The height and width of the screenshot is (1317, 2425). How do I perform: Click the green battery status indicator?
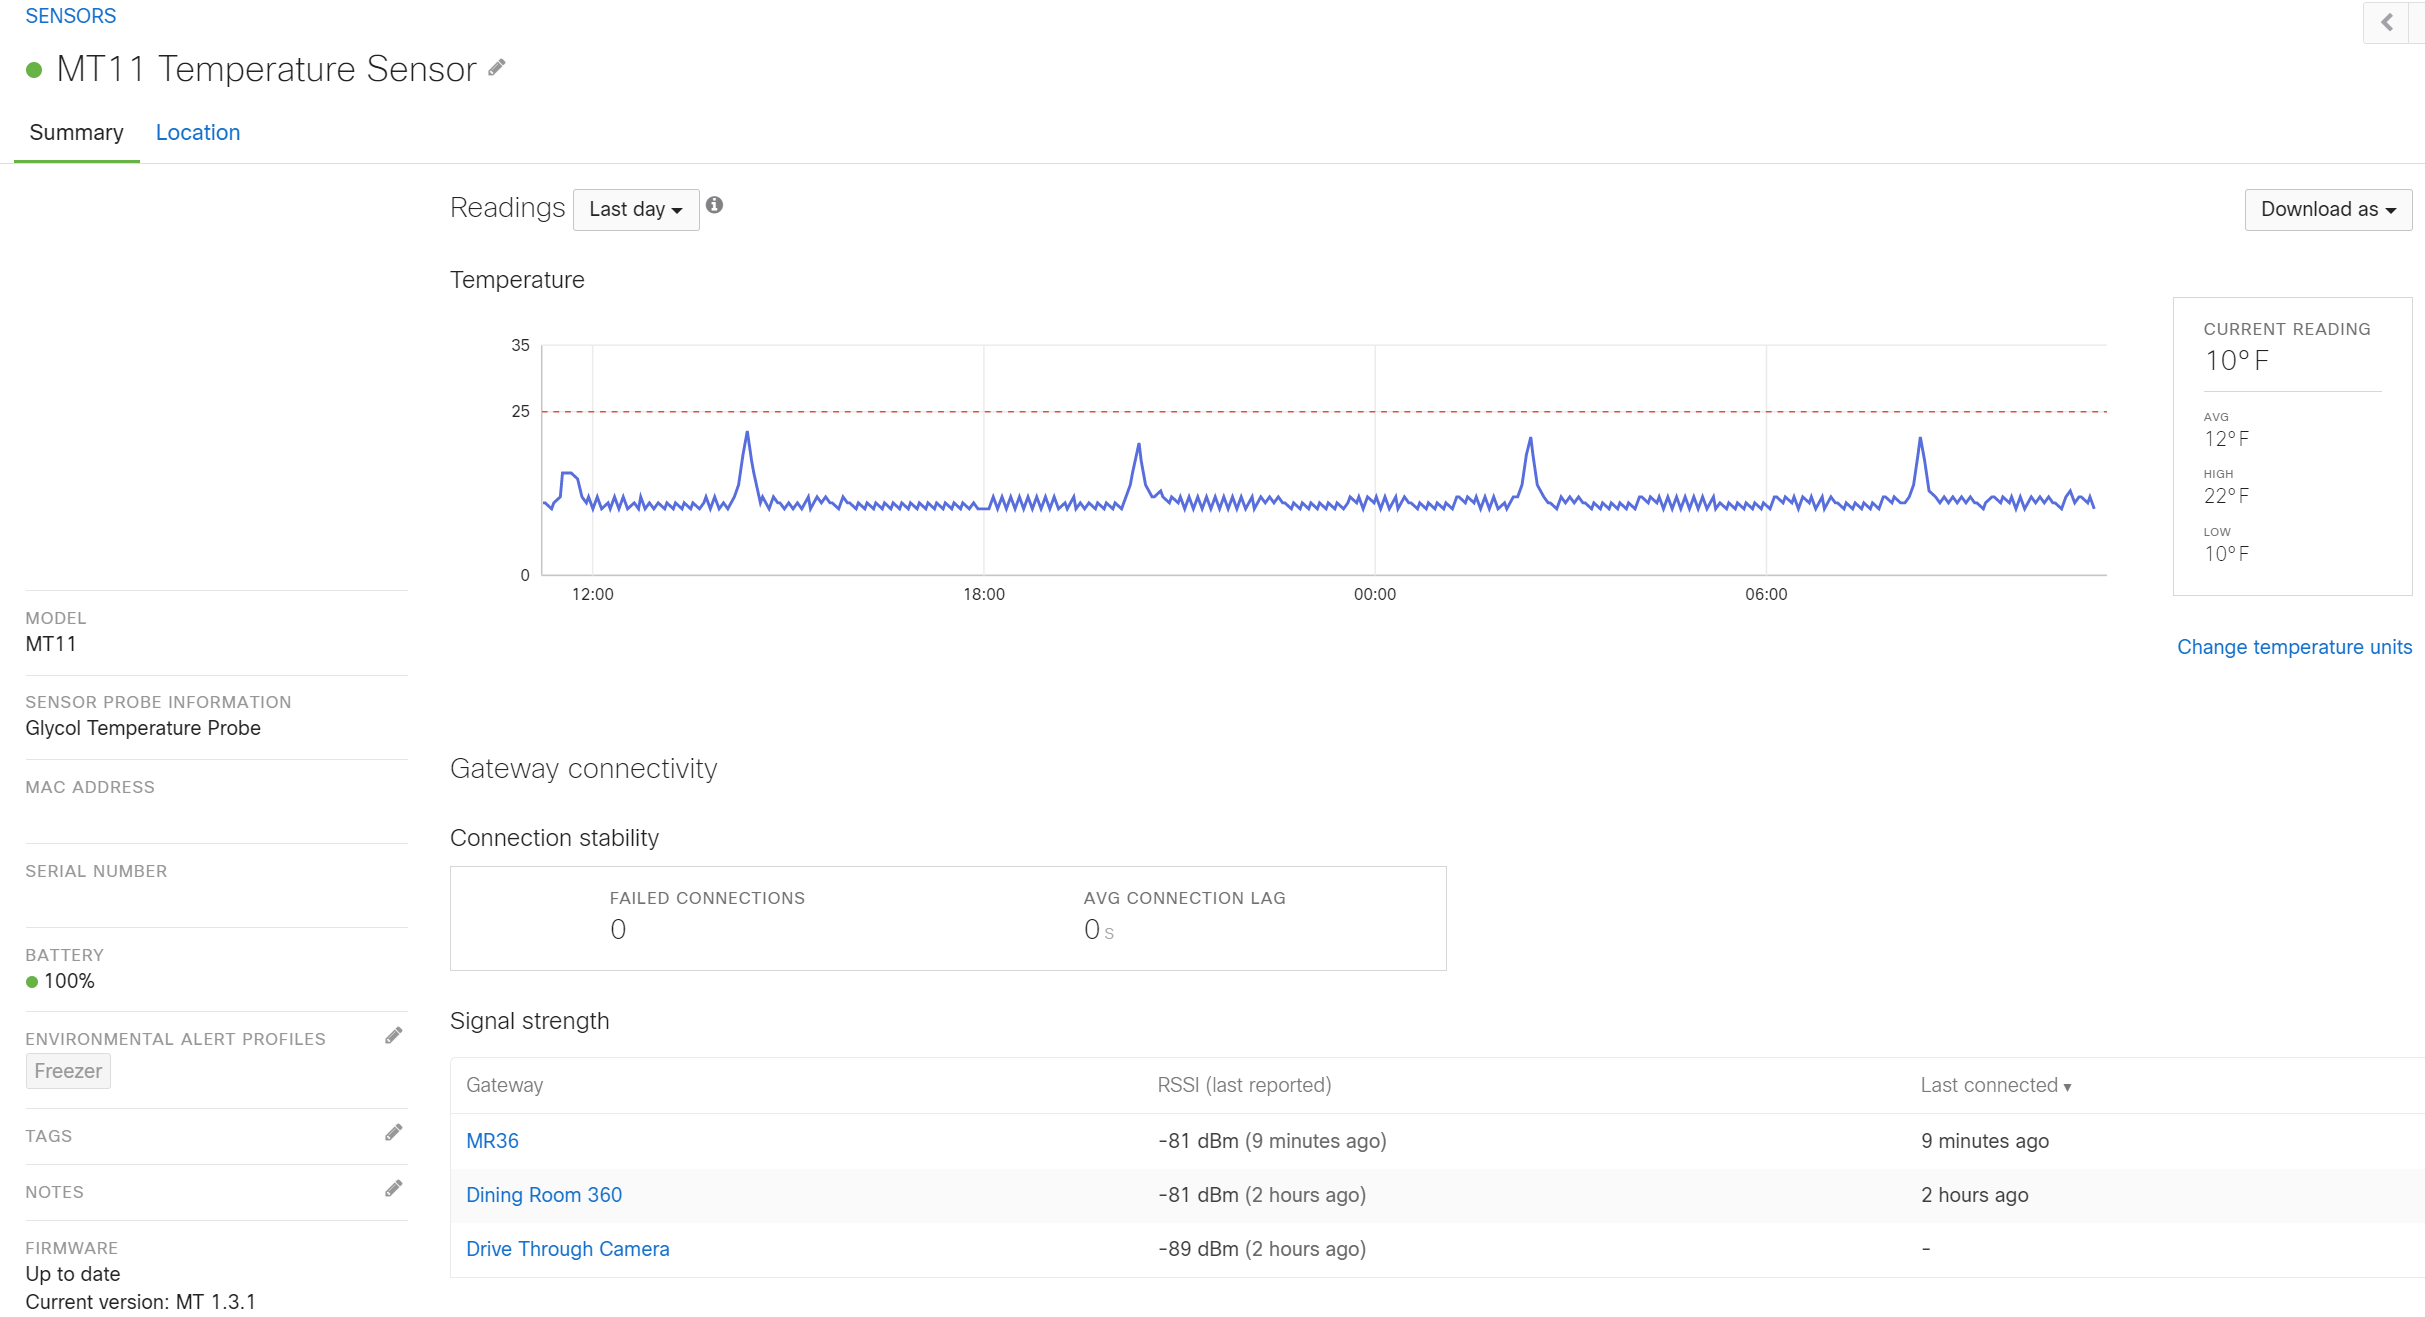pos(31,981)
